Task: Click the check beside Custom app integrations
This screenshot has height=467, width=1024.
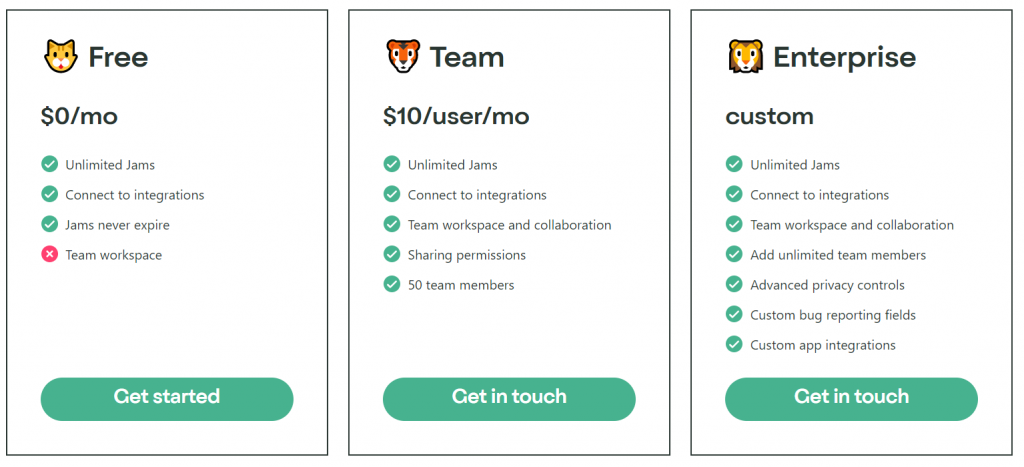Action: (734, 345)
